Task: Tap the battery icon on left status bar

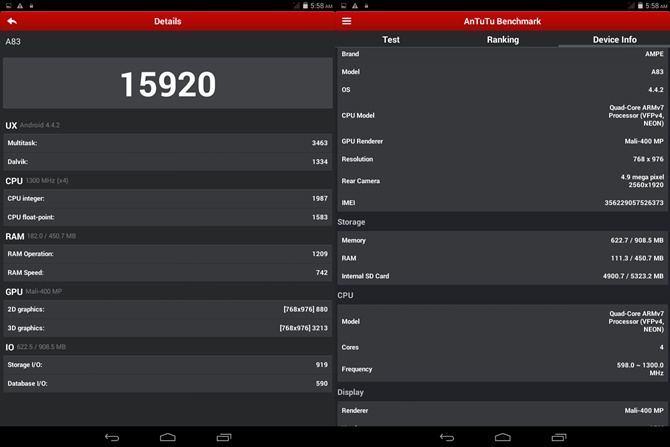Action: [x=305, y=6]
